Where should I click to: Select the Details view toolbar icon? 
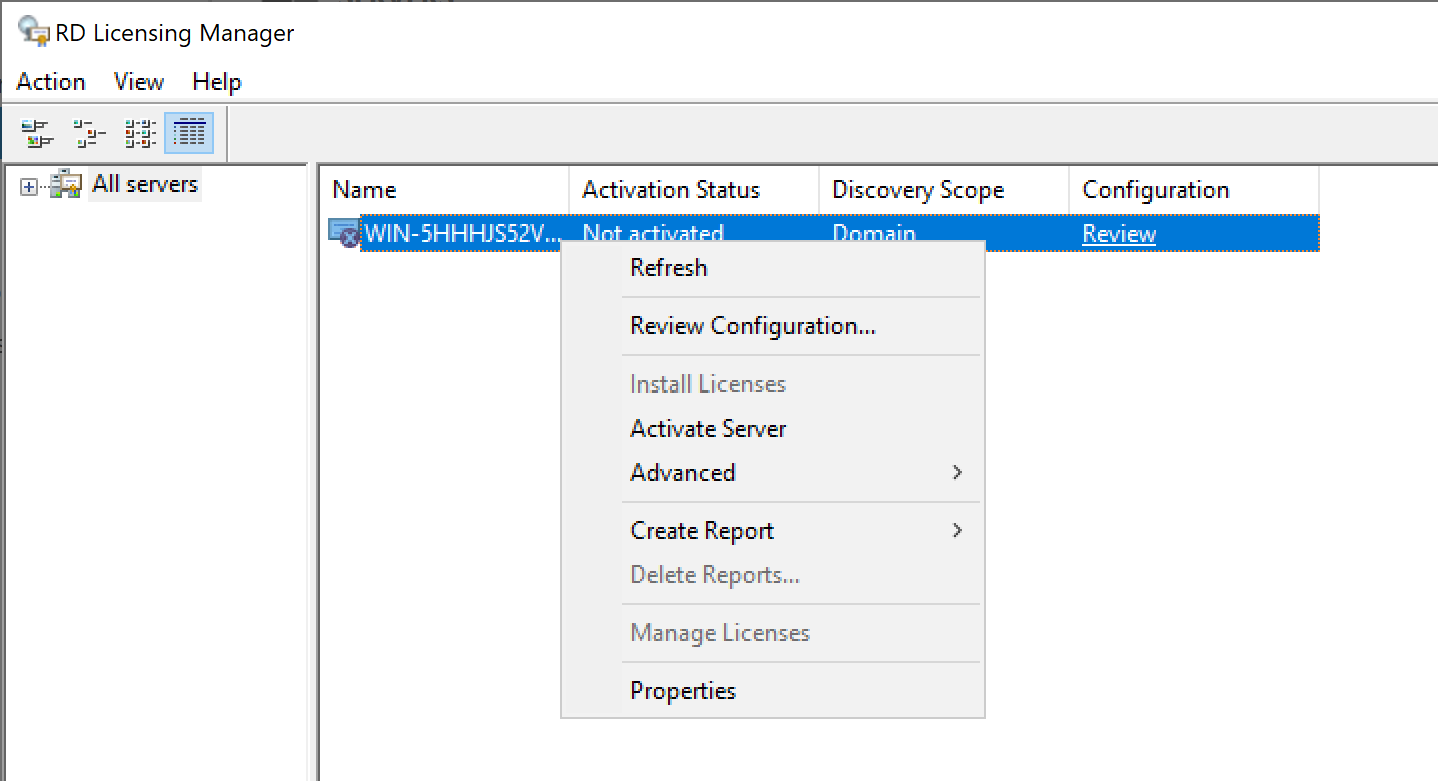pyautogui.click(x=188, y=132)
